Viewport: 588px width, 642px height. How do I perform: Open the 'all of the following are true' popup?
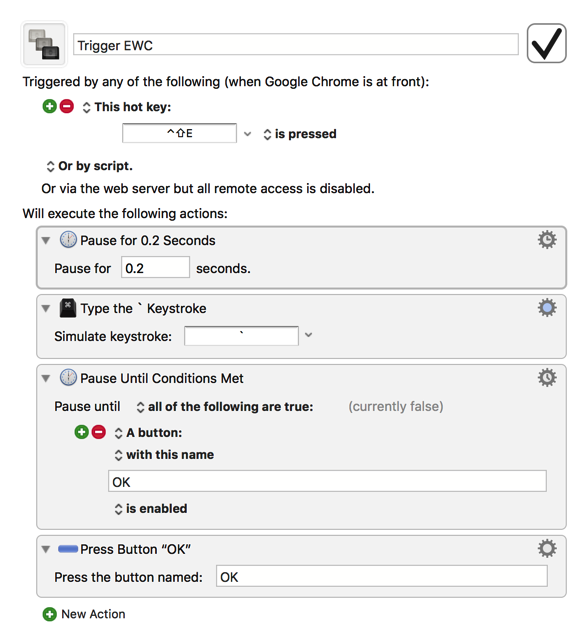[225, 407]
